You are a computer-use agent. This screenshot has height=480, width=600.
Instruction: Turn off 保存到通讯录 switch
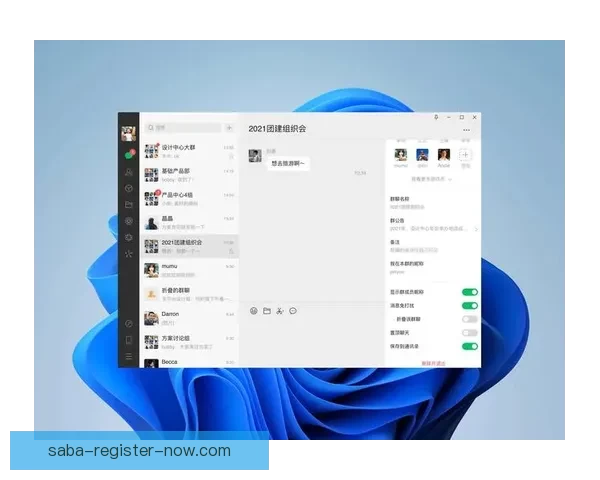(469, 346)
